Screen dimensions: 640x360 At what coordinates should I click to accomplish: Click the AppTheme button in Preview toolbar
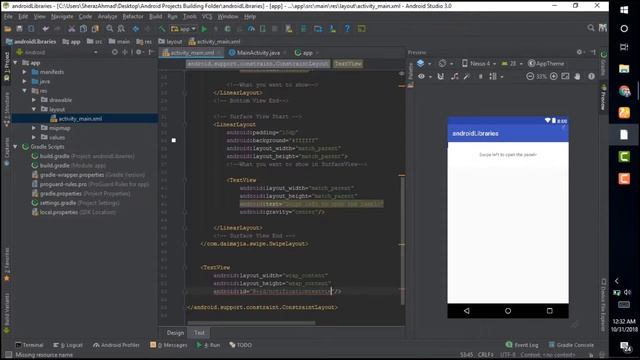(x=546, y=64)
